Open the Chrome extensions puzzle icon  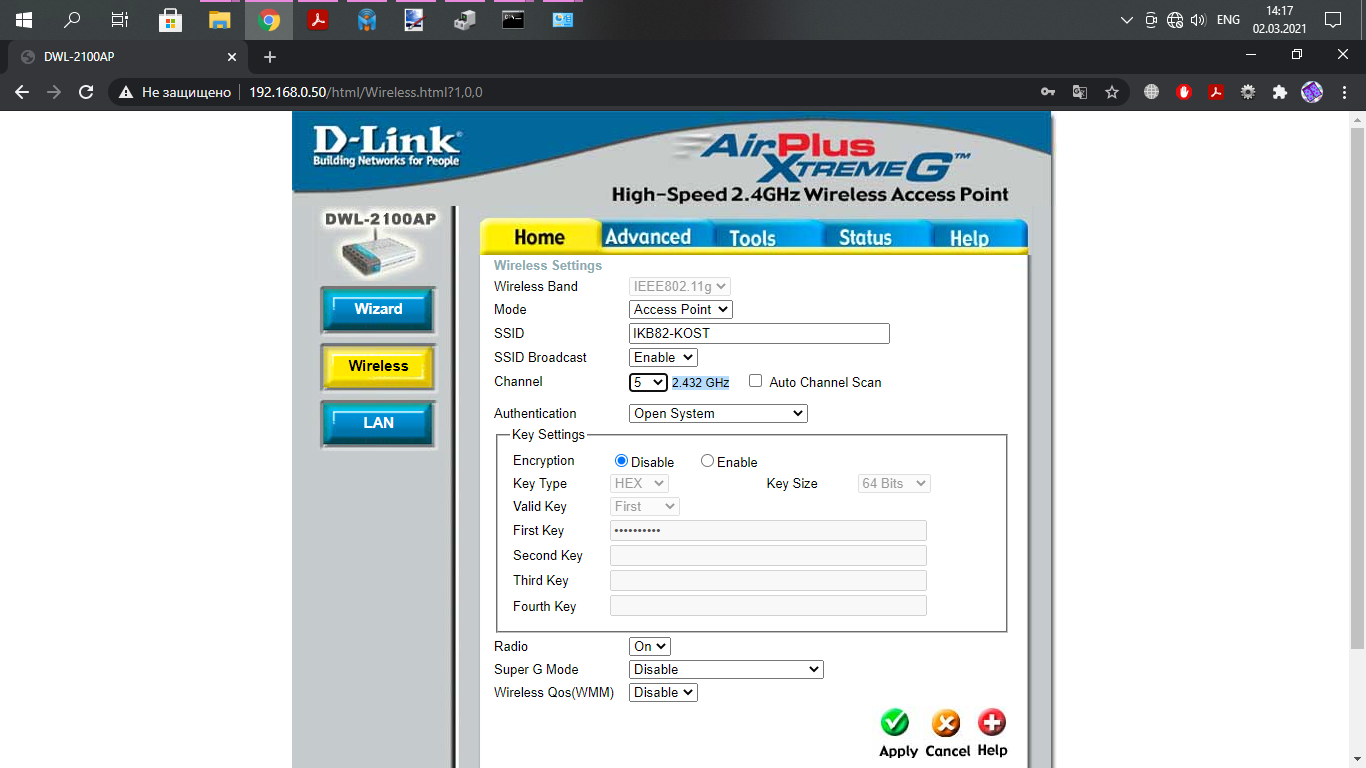(x=1279, y=92)
